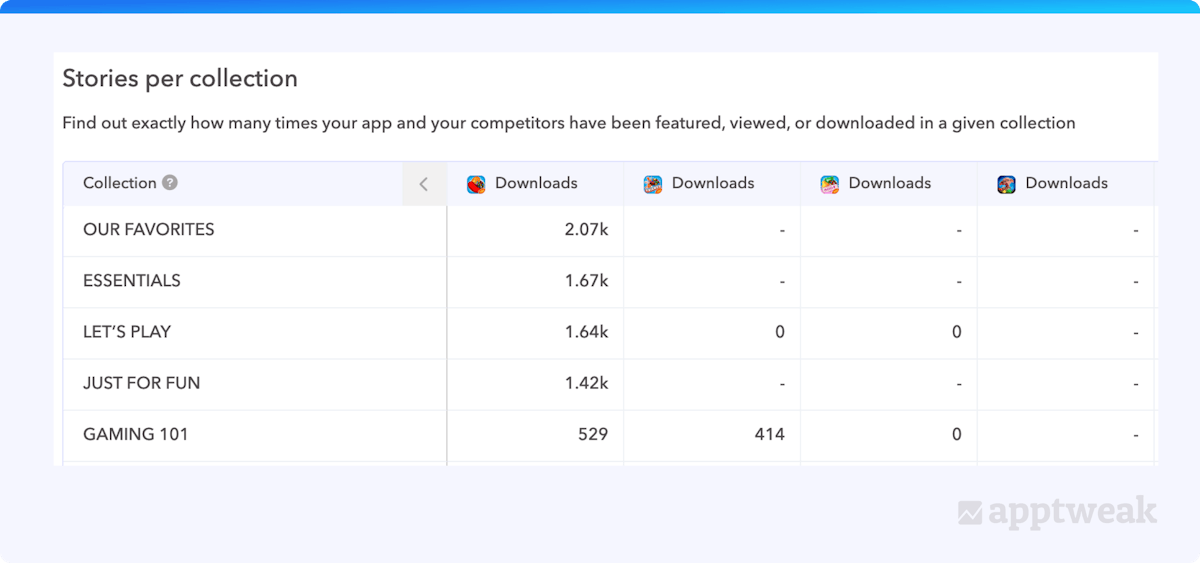This screenshot has width=1200, height=563.
Task: Collapse columns with the left chevron
Action: tap(424, 184)
